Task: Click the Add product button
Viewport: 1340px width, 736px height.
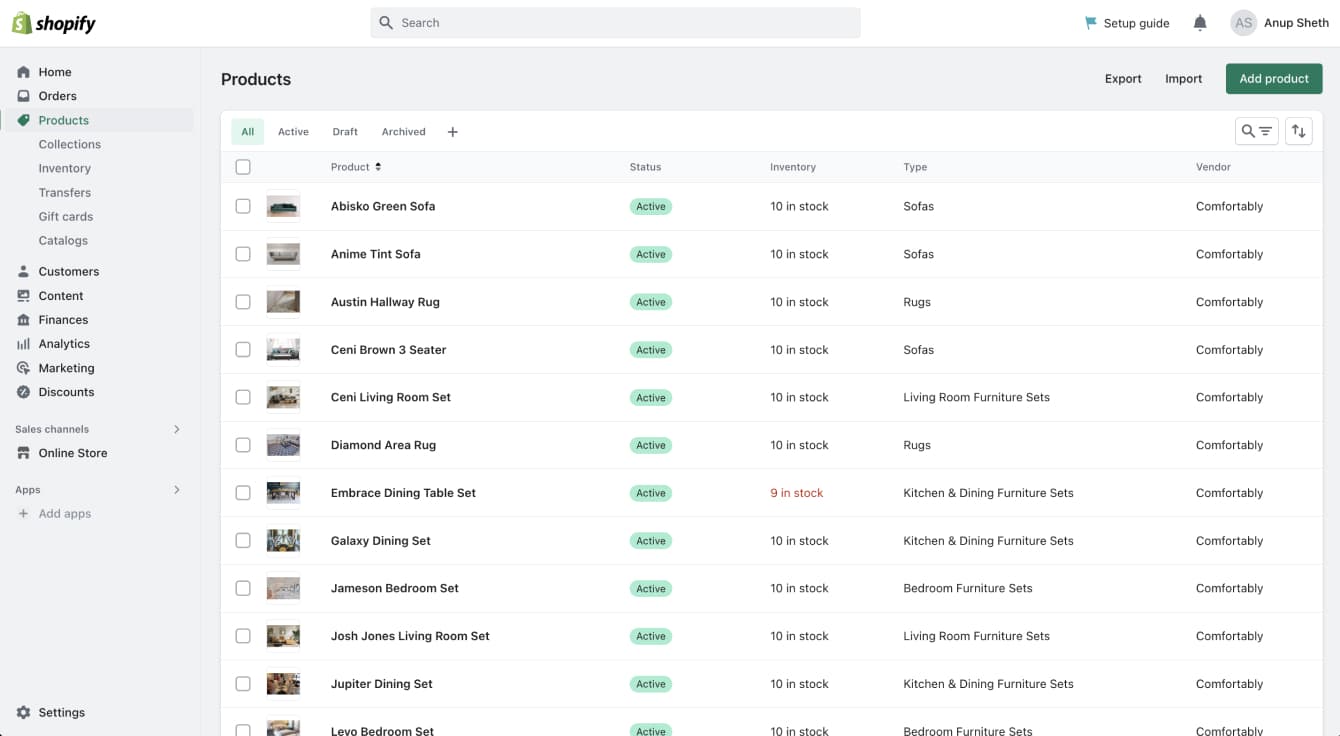Action: 1273,79
